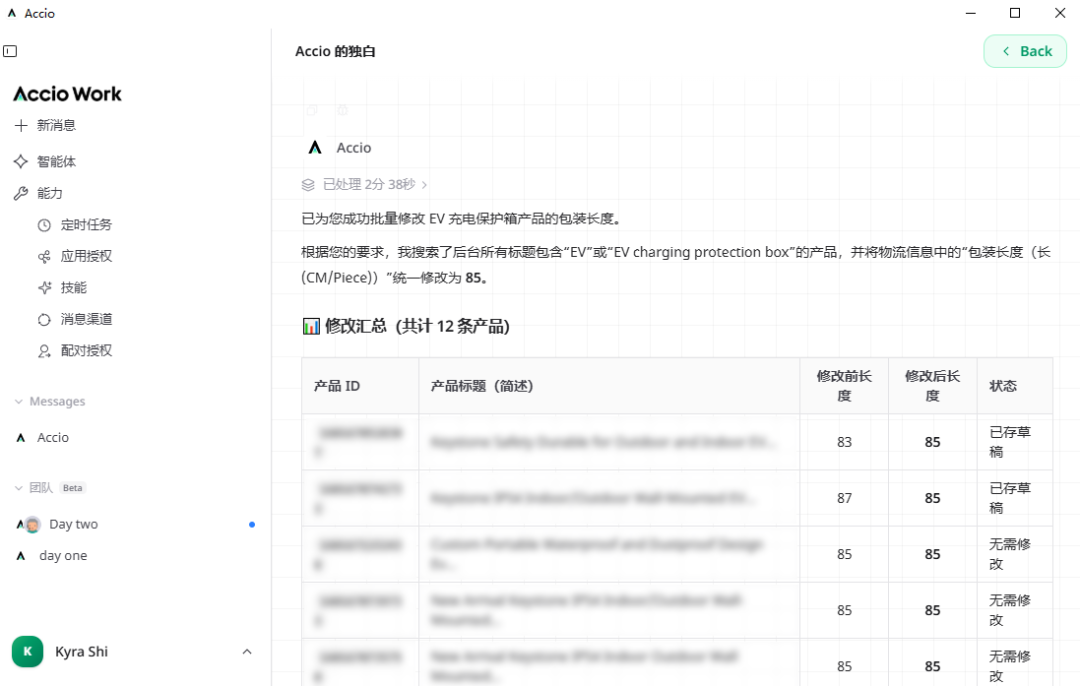Collapse the Kyra Shi account chevron
Viewport: 1080px width, 686px height.
tap(247, 651)
